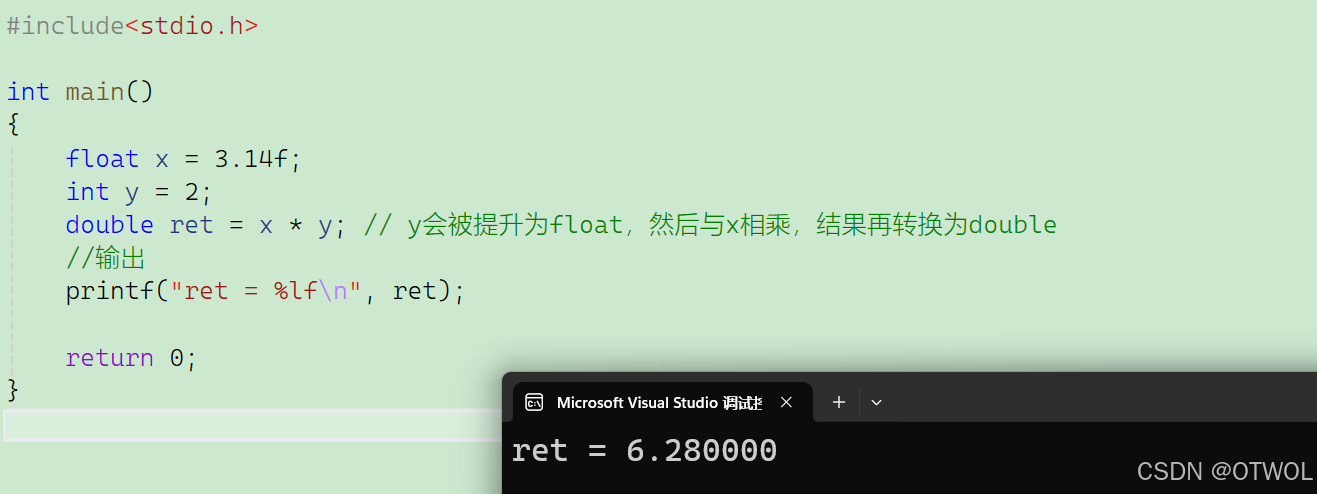The width and height of the screenshot is (1317, 494).
Task: Expand the terminal profiles dropdown chevron
Action: 877,402
